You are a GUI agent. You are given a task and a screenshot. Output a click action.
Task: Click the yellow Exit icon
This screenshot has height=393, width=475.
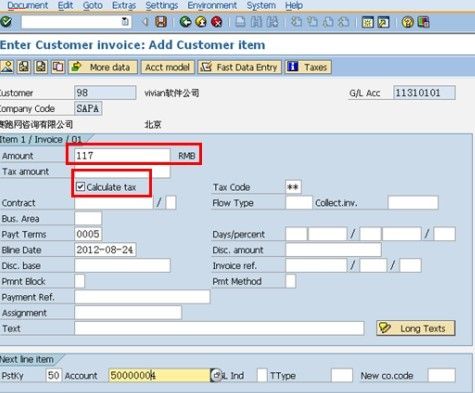[x=201, y=22]
